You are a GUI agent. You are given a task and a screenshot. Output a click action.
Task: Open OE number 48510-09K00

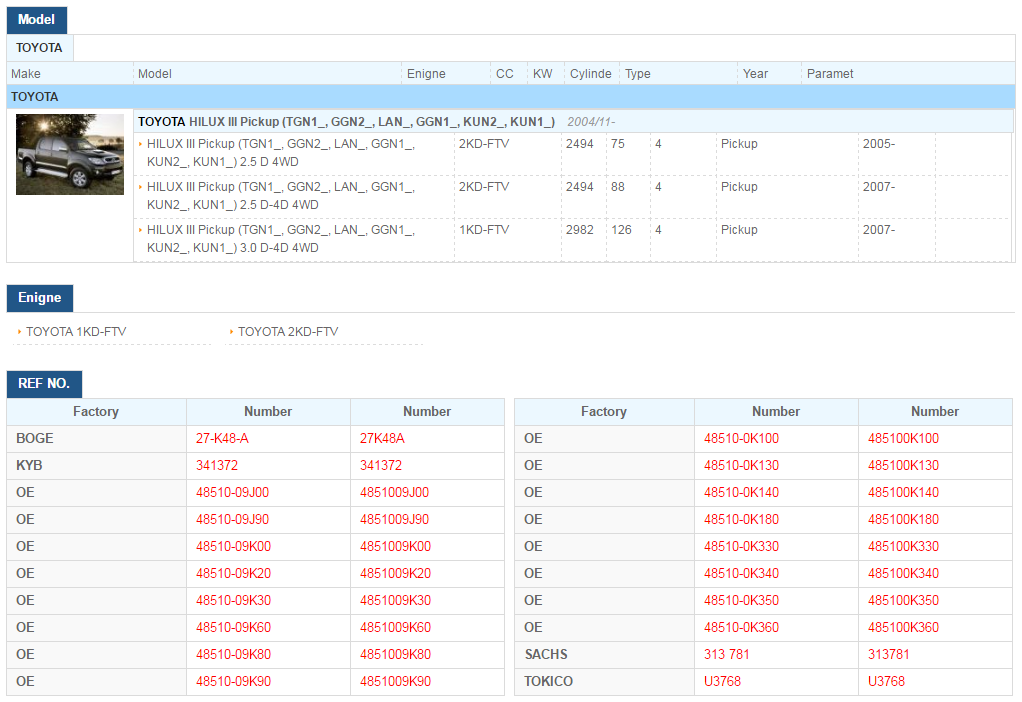233,547
